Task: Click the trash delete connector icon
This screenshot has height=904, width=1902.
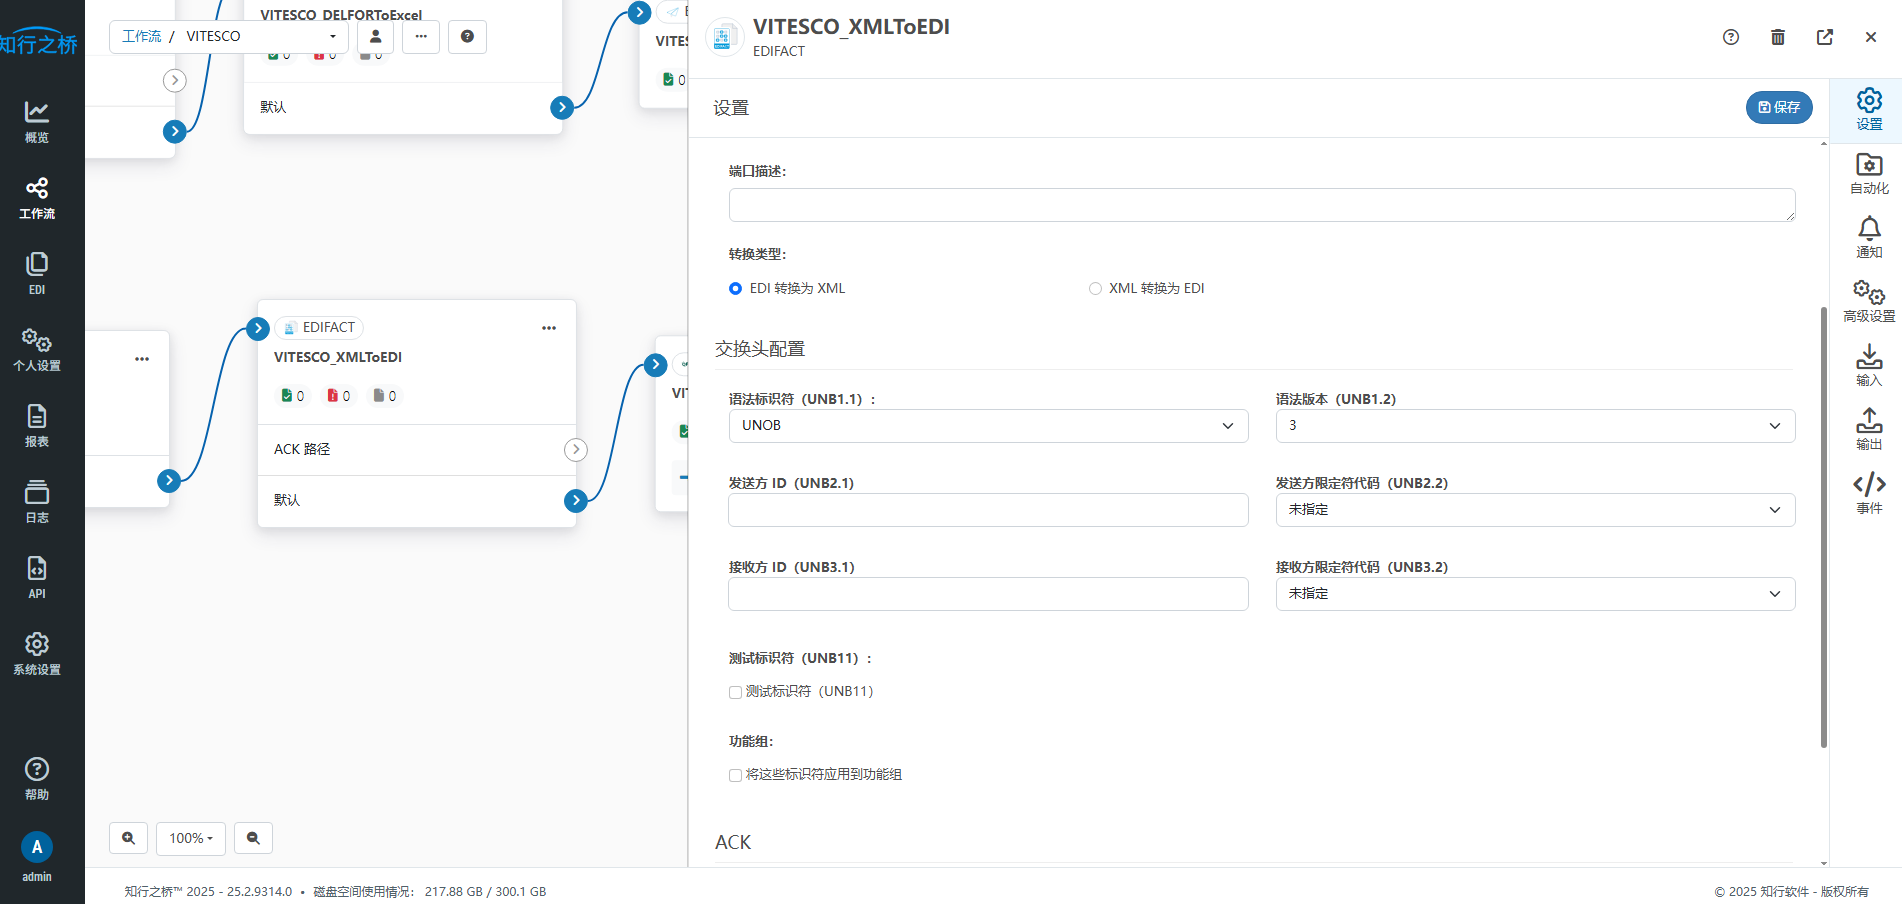Action: click(x=1777, y=37)
